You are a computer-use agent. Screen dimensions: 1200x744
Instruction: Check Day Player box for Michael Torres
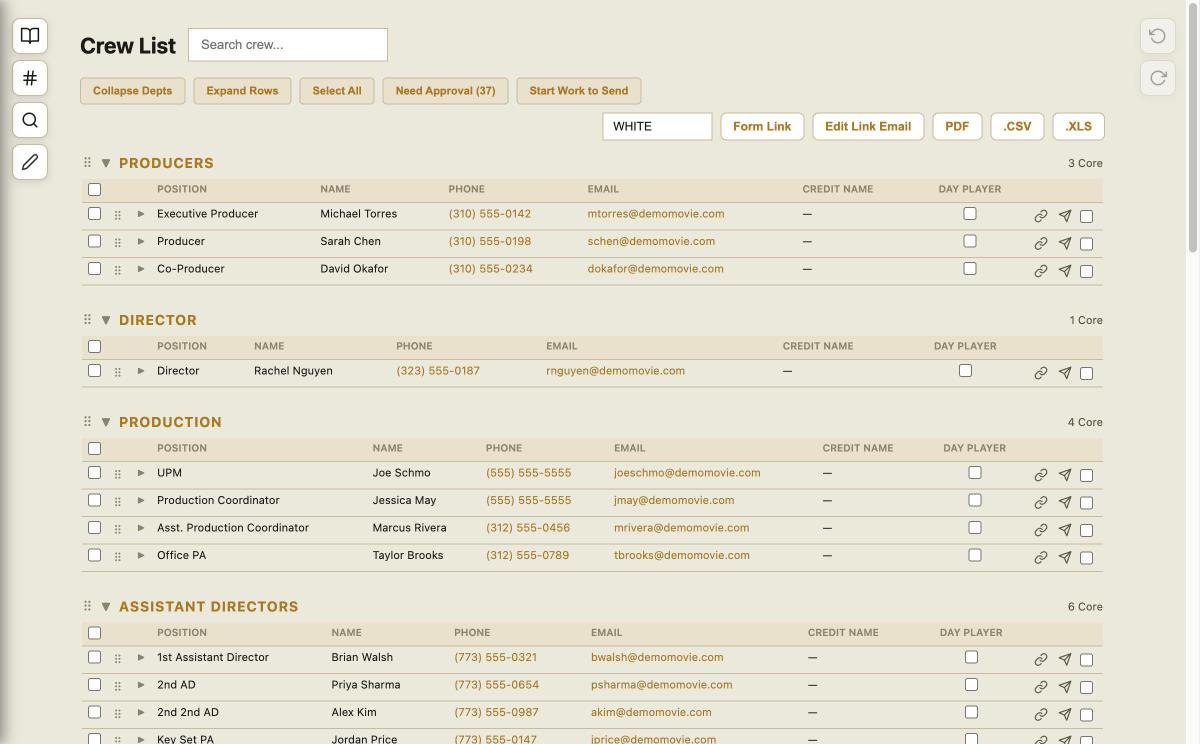coord(969,213)
